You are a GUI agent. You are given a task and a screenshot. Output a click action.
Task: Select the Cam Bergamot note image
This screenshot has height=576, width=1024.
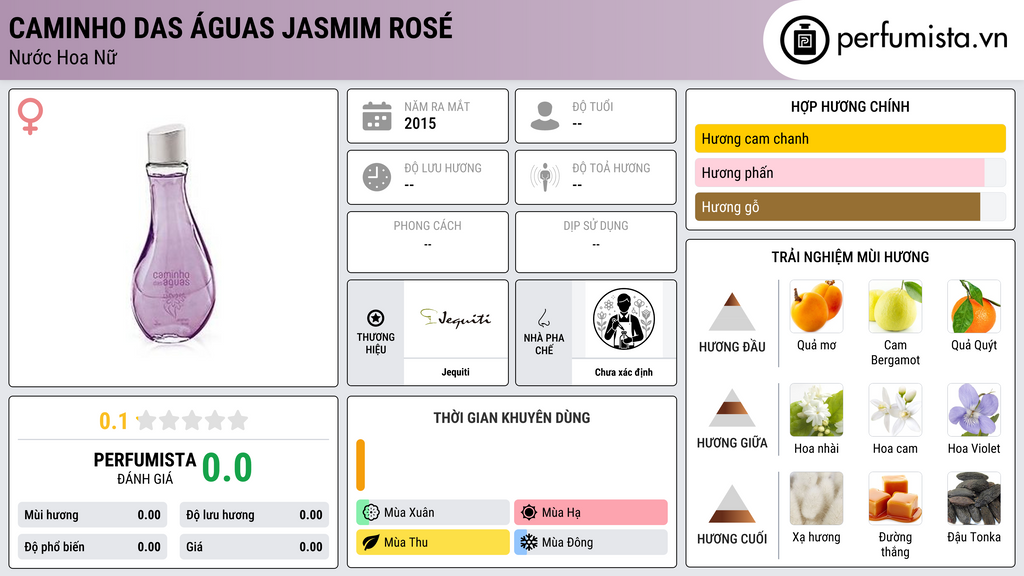tap(895, 306)
